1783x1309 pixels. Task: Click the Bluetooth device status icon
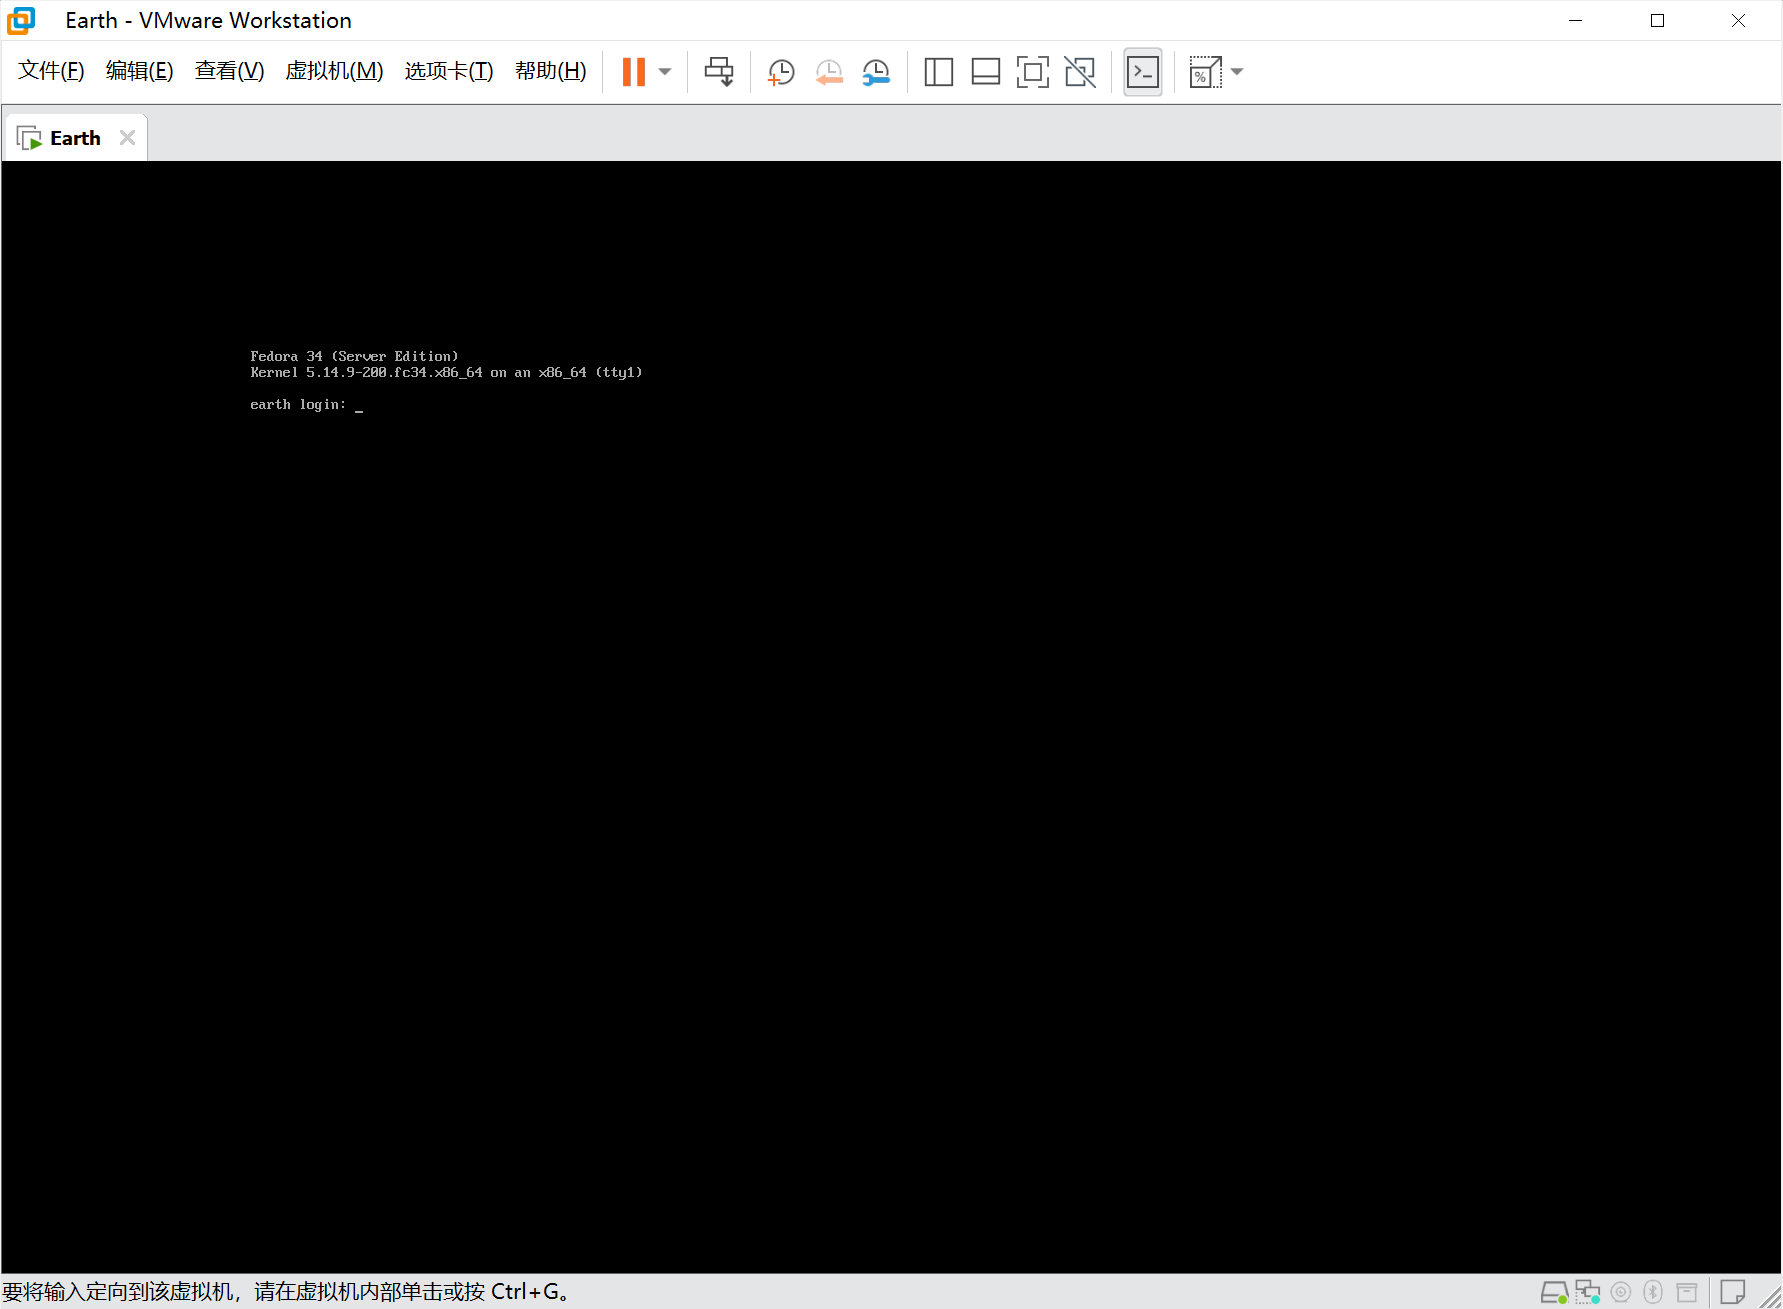click(x=1653, y=1292)
